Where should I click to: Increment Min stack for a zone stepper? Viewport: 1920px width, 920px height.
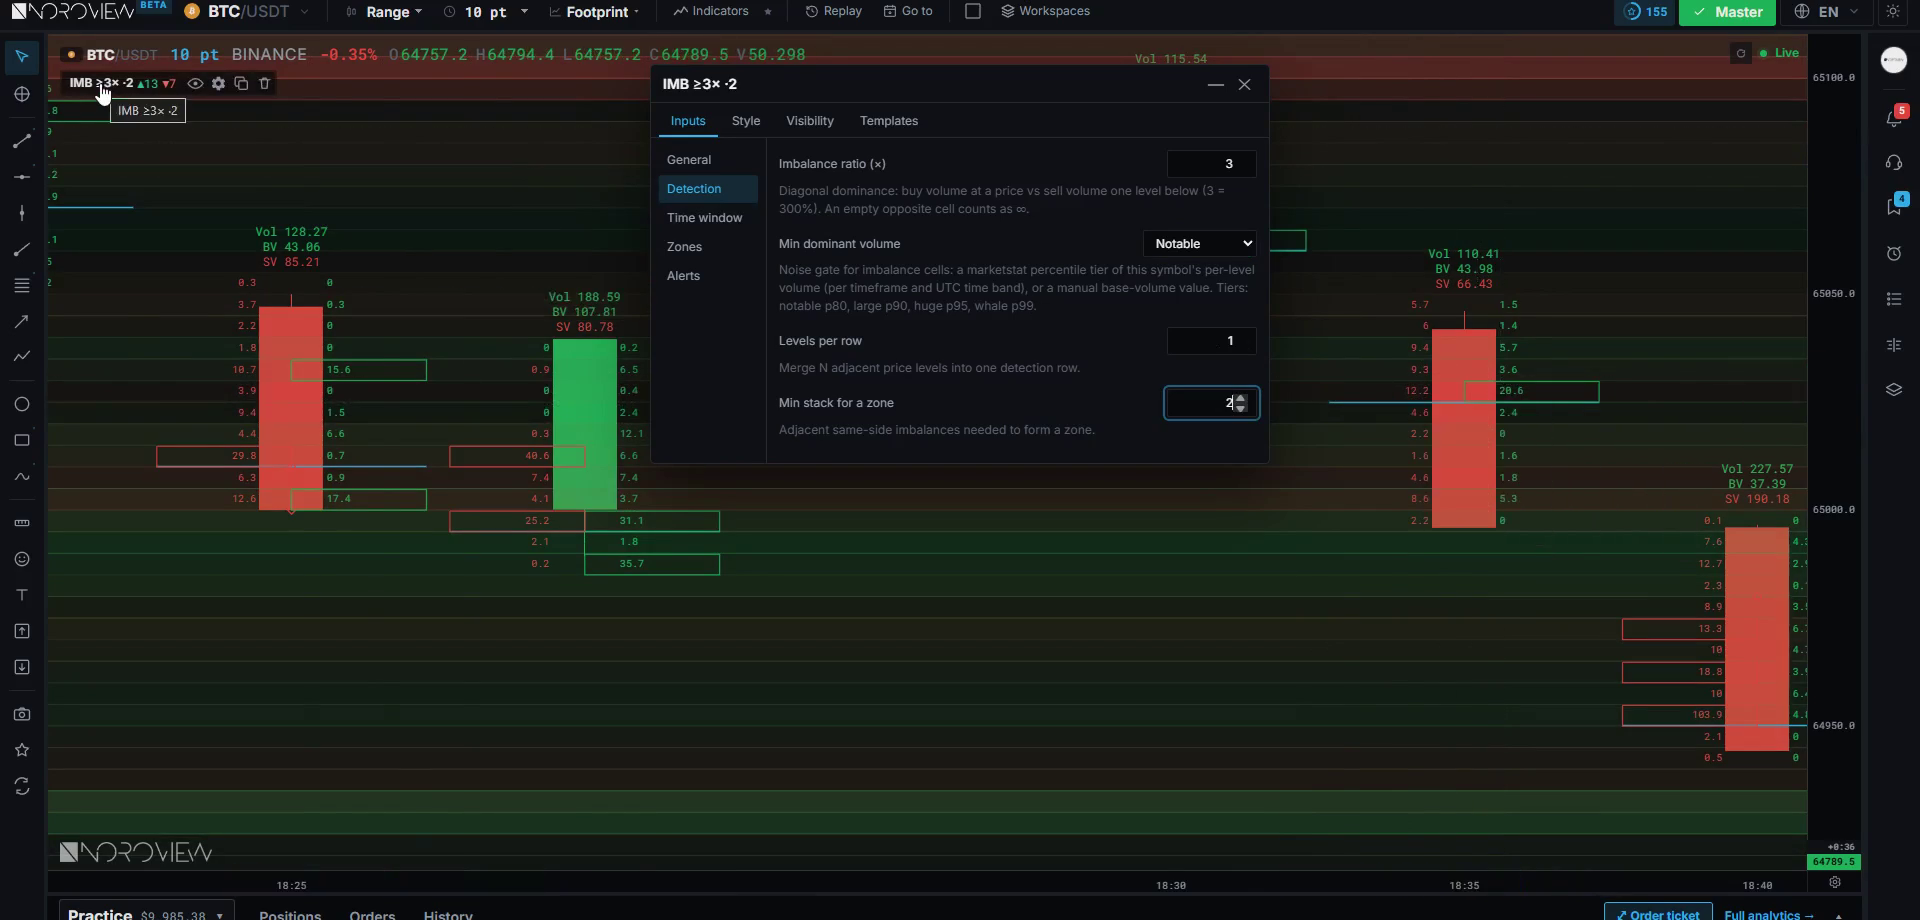point(1241,398)
